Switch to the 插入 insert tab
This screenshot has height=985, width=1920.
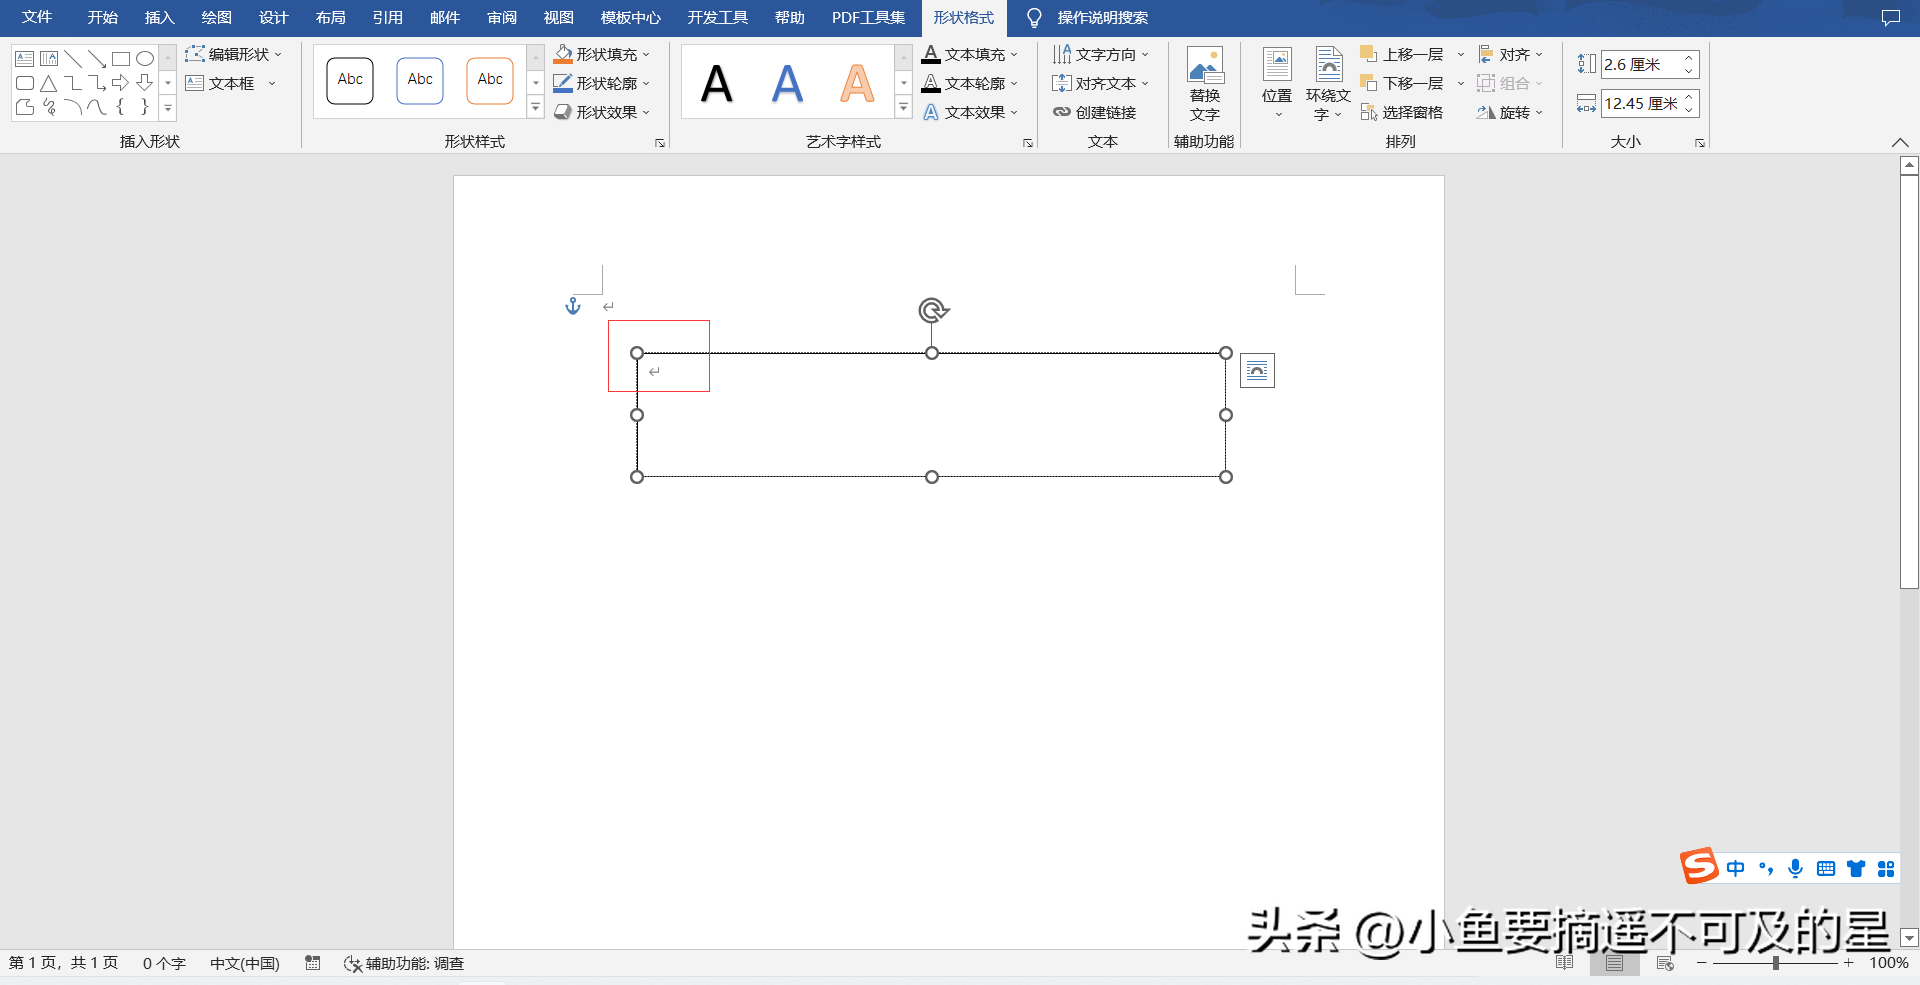(159, 17)
